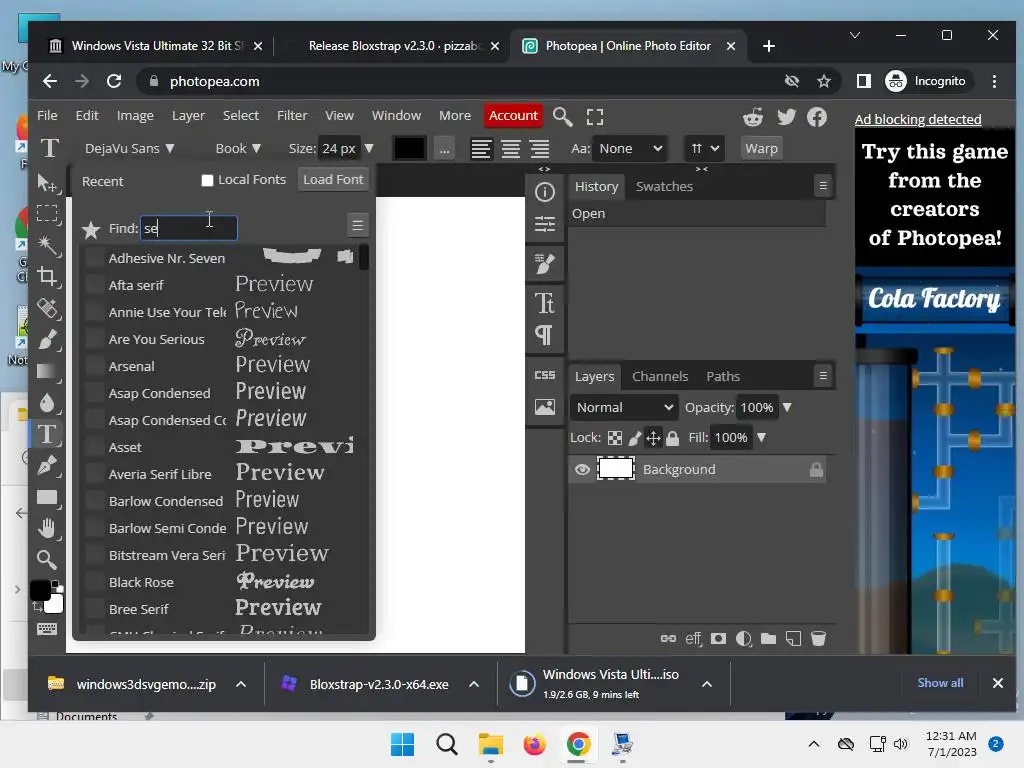Align text center
The image size is (1024, 768).
point(511,149)
